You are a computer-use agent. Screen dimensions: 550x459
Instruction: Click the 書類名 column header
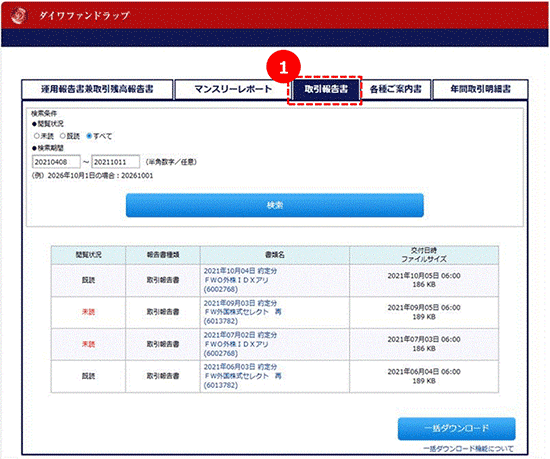(275, 255)
